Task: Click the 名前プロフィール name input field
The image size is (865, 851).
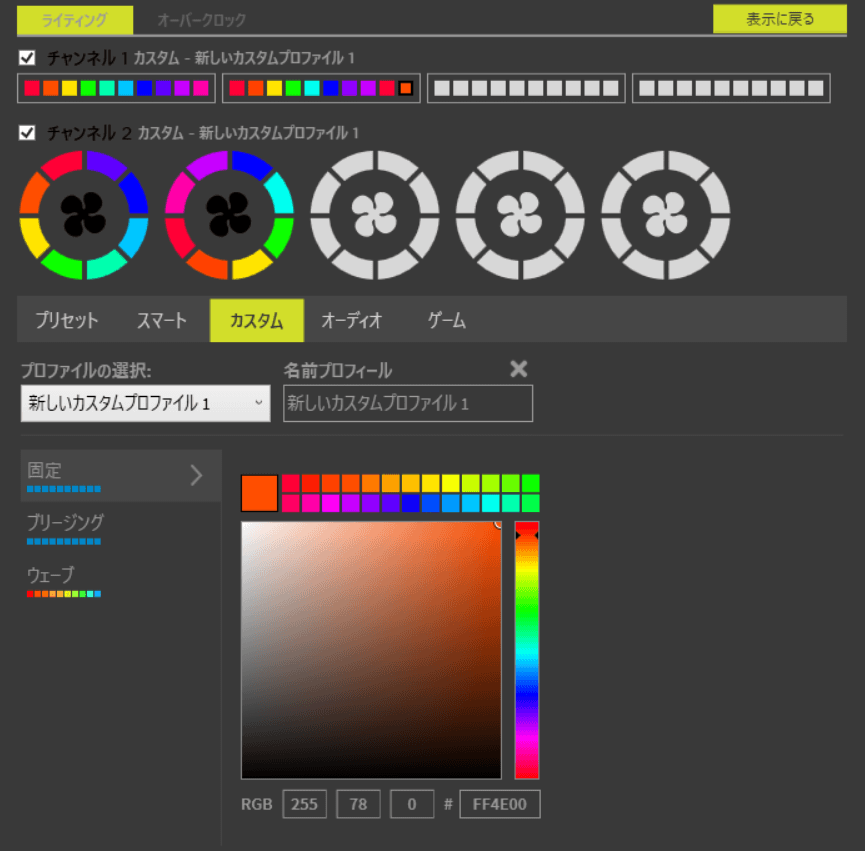Action: (408, 403)
